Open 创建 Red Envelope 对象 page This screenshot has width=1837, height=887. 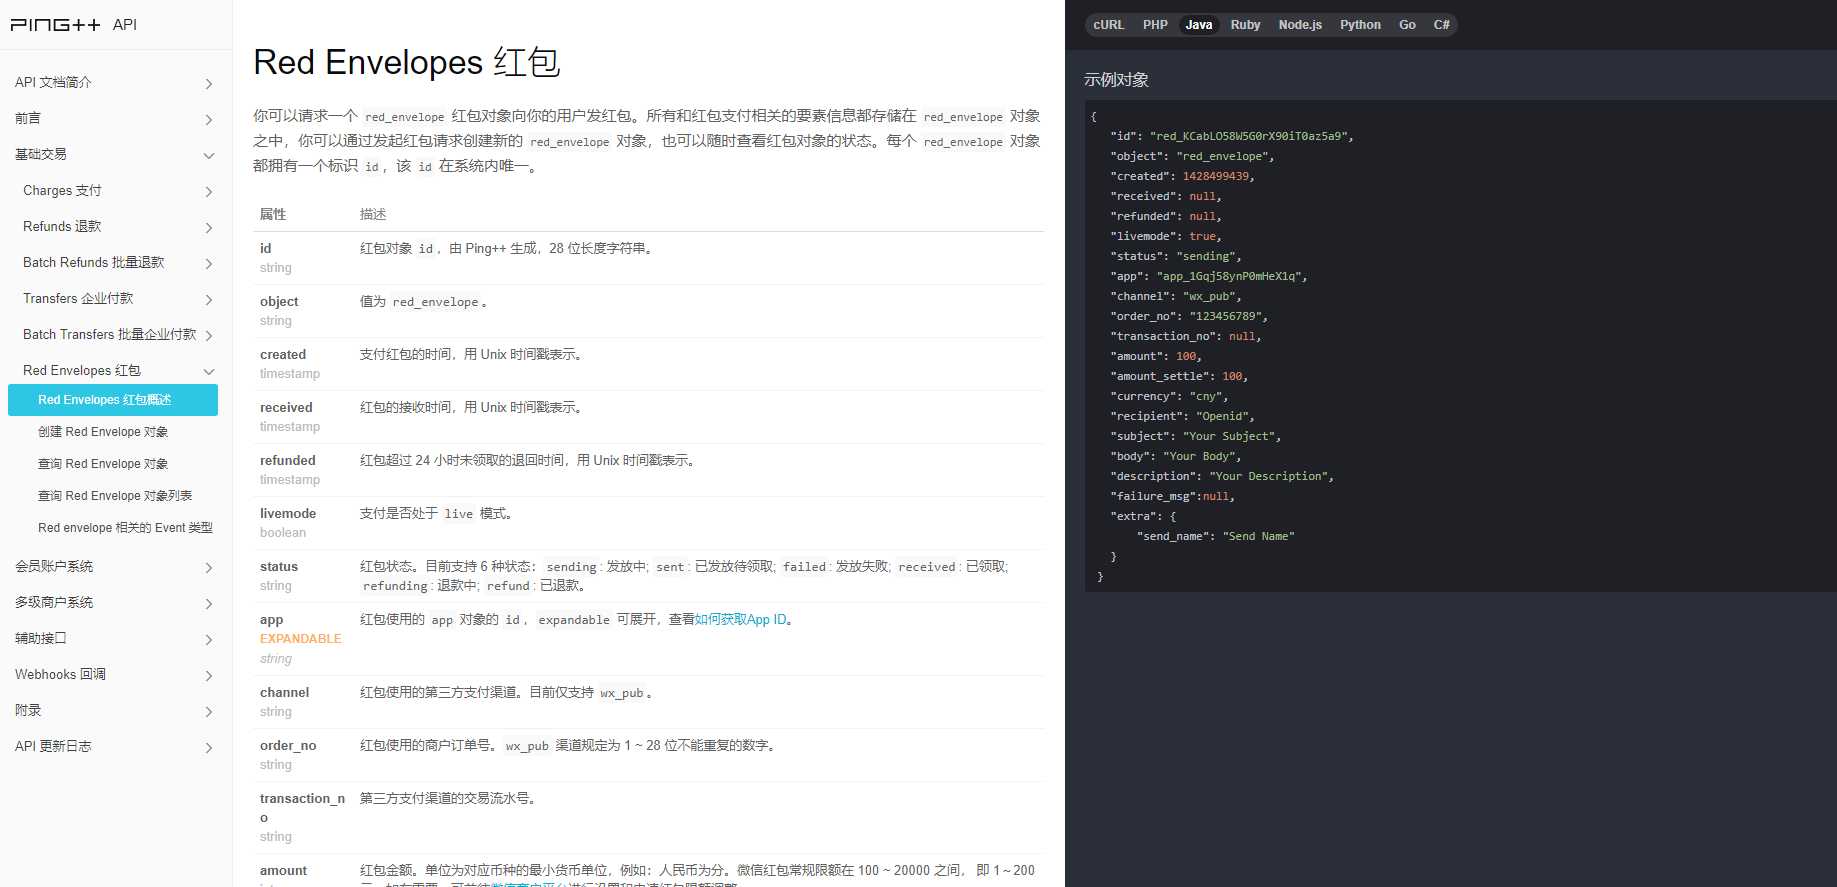click(x=103, y=432)
